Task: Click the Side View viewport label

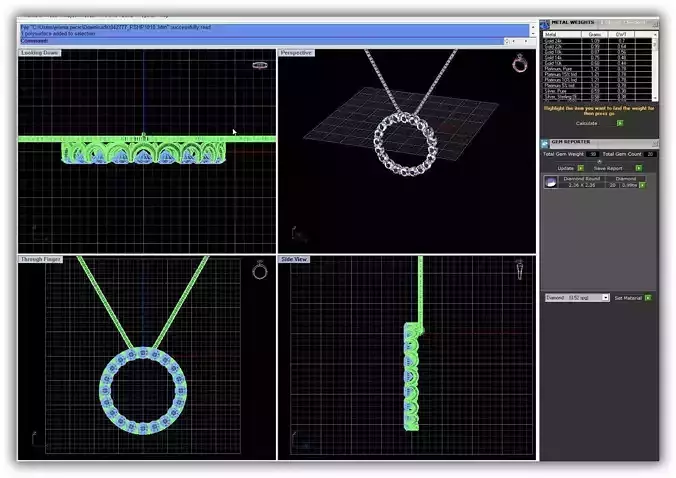Action: (294, 259)
